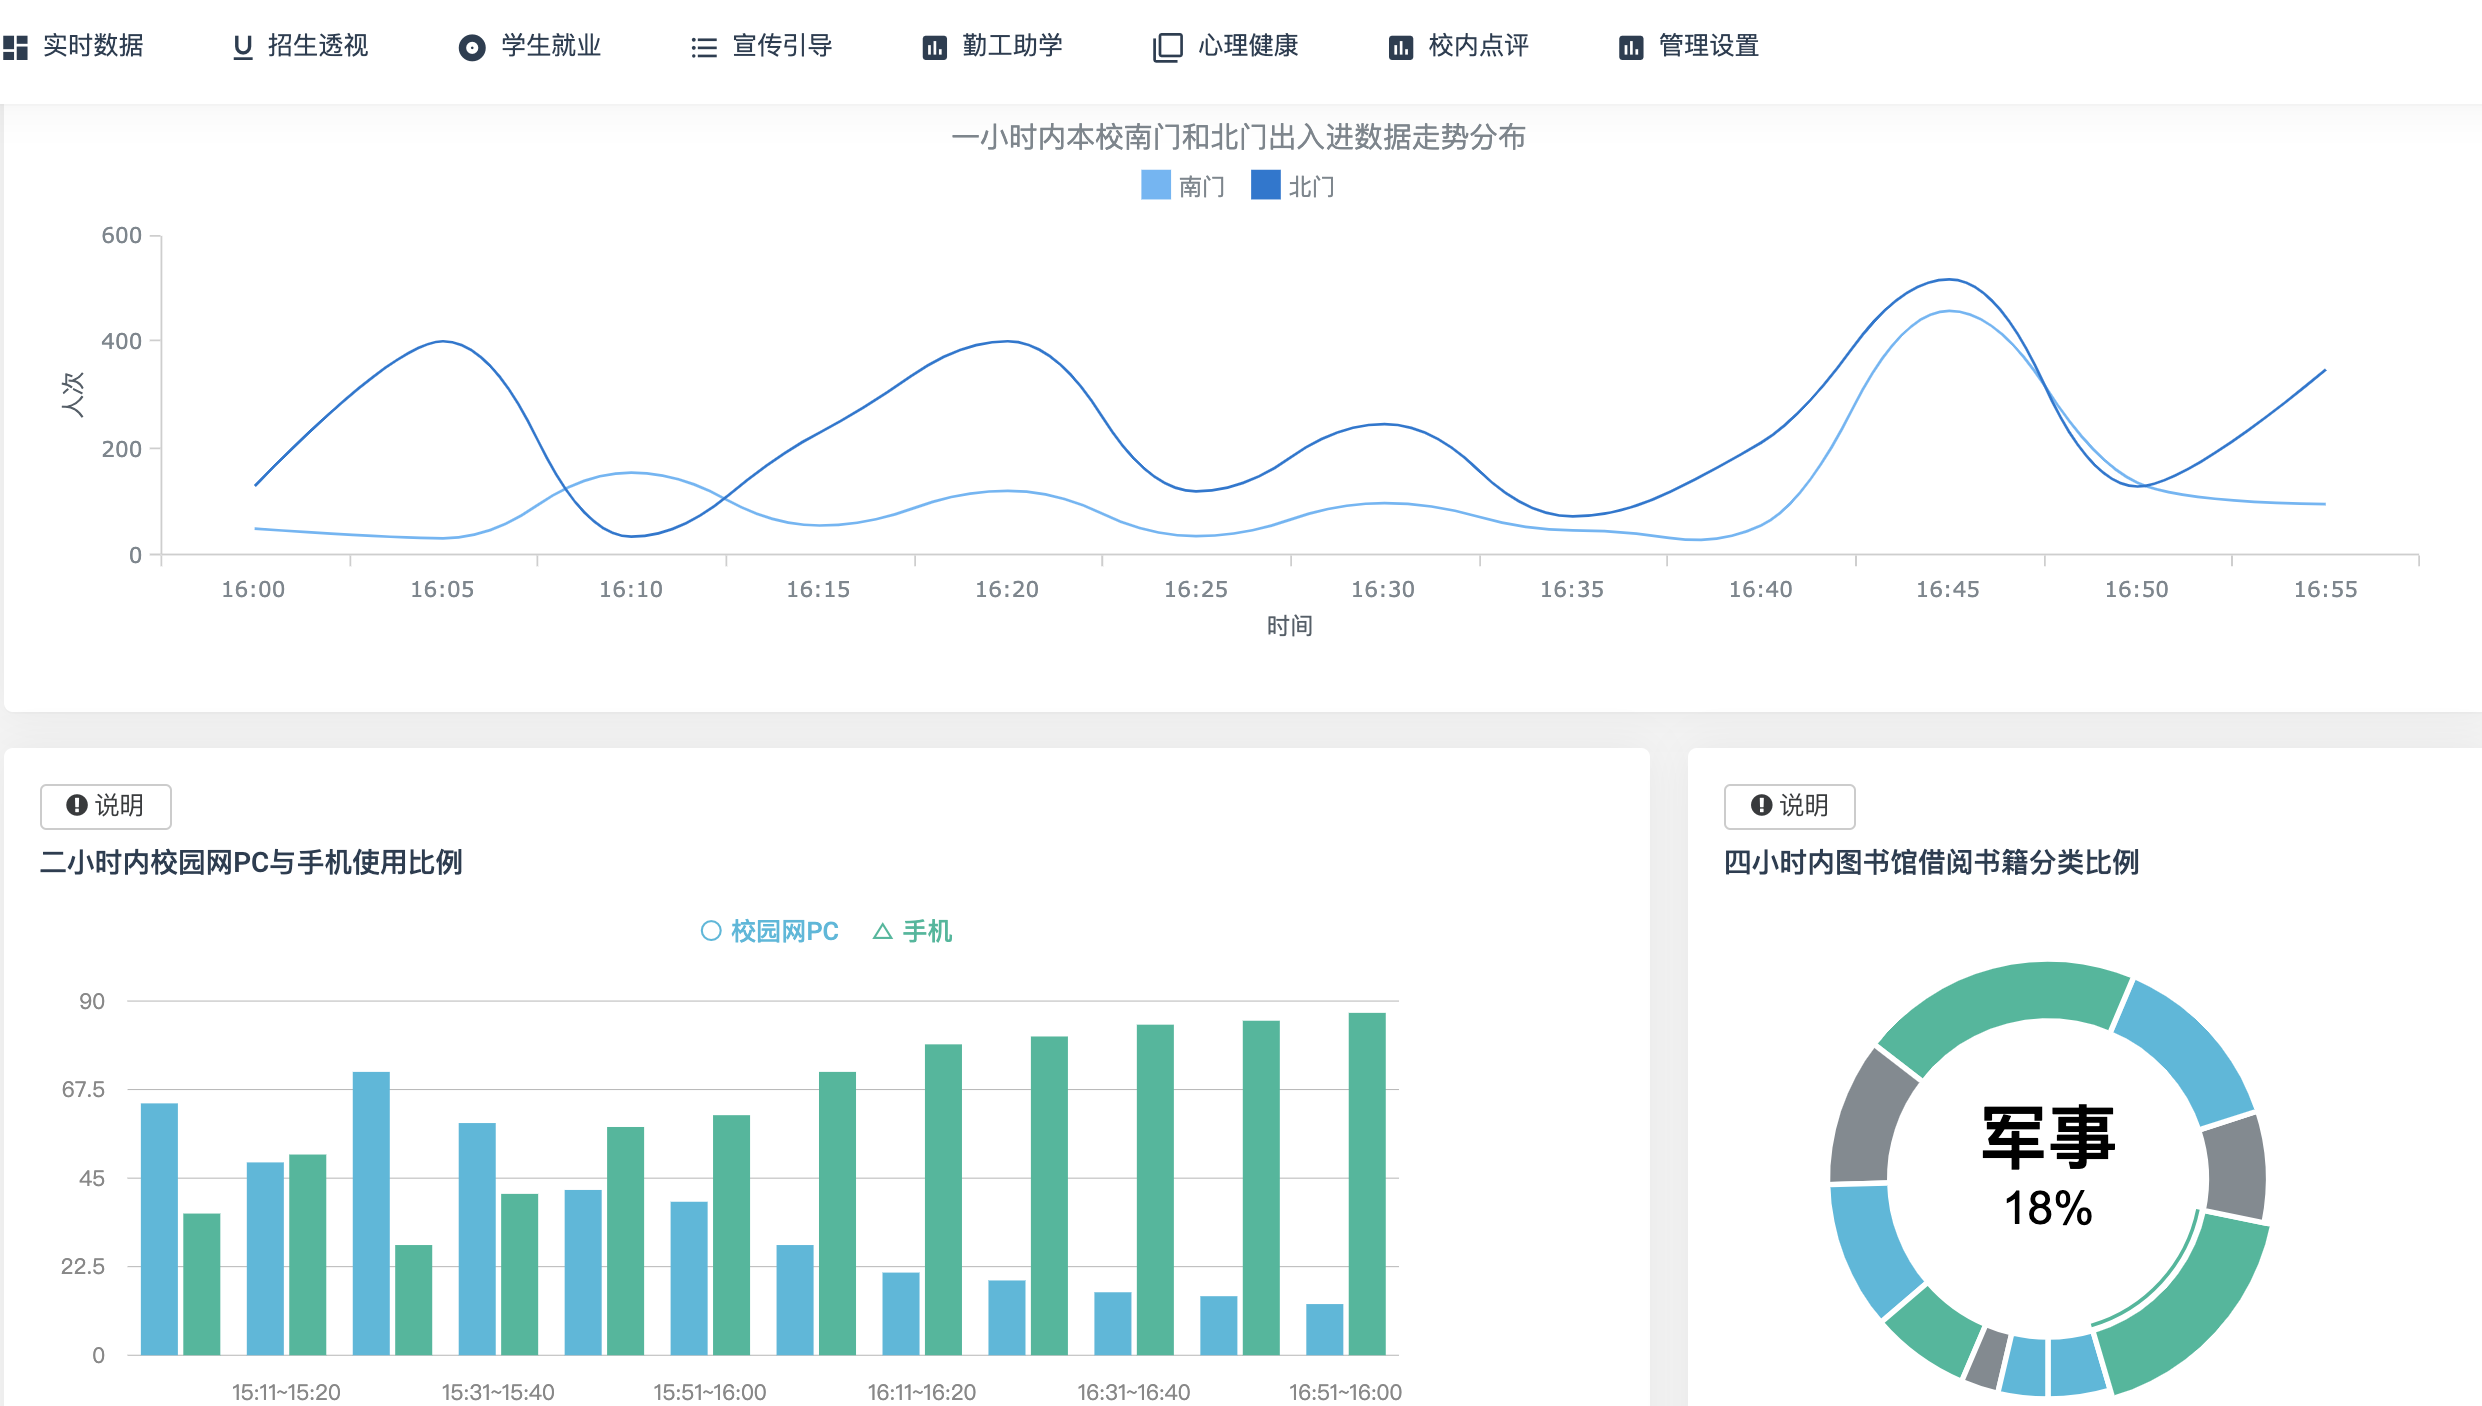Click the chart icon beside 管理设置
Image resolution: width=2482 pixels, height=1406 pixels.
coord(1631,47)
